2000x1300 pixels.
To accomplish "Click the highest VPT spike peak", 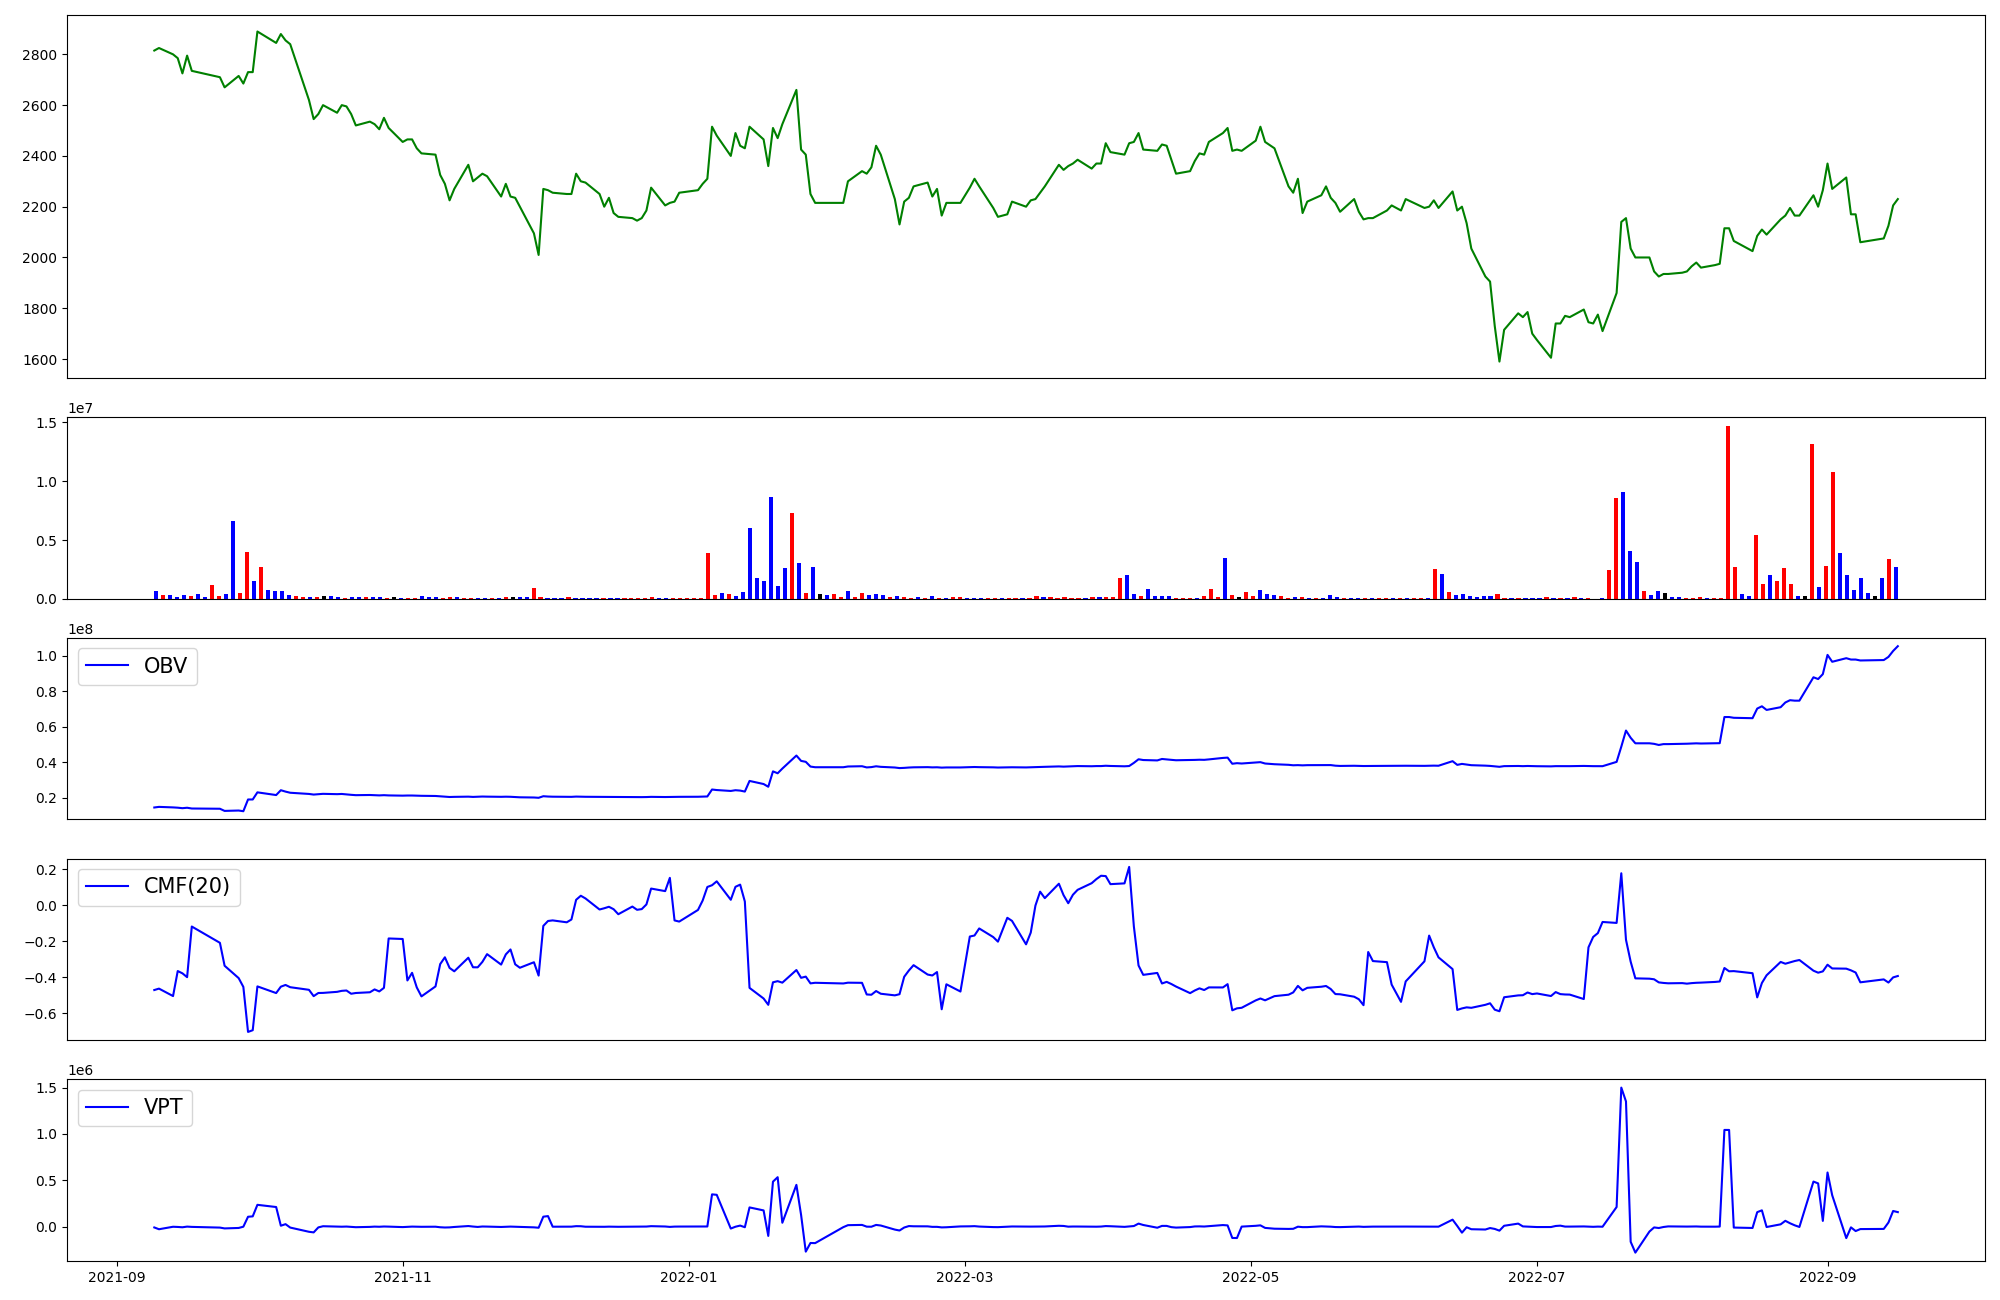I will (1621, 1088).
